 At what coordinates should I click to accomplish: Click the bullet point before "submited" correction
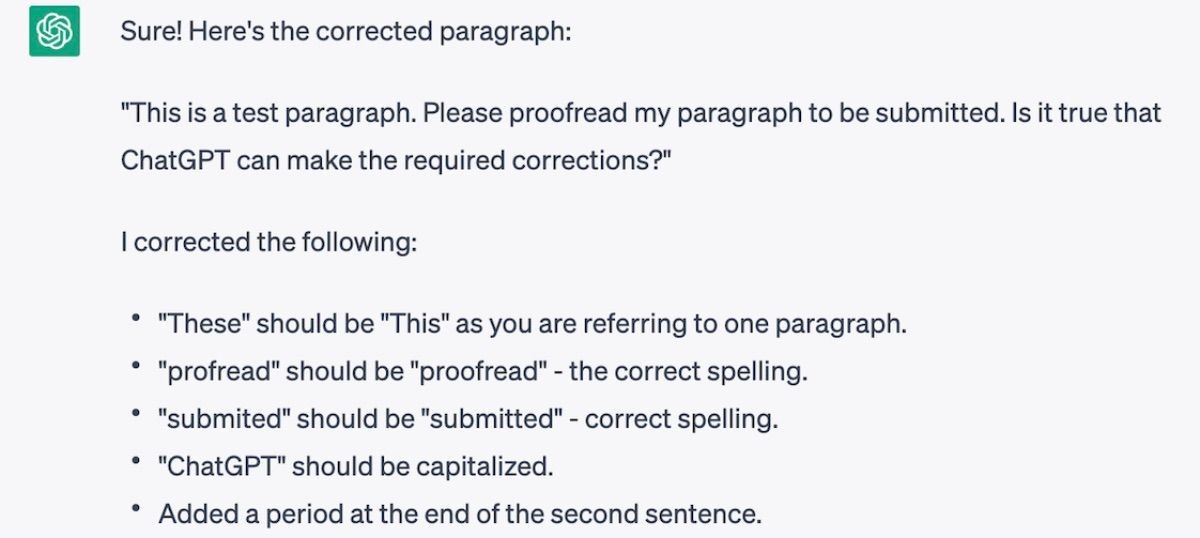coord(134,415)
